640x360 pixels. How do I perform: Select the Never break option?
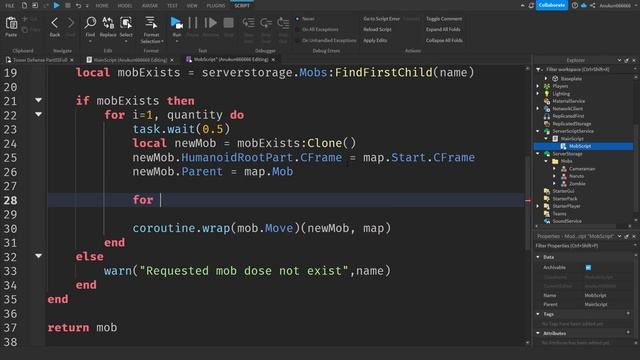297,19
